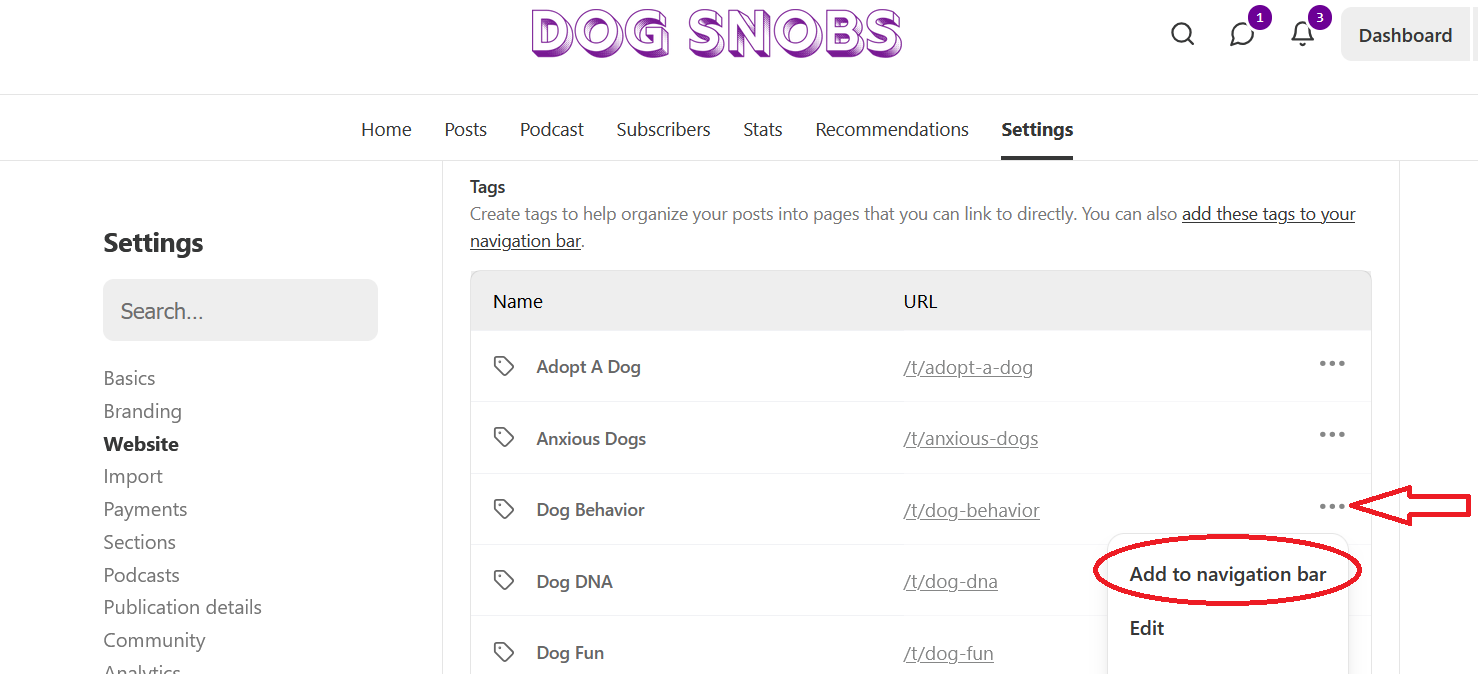Select Add to navigation bar menu entry
This screenshot has width=1478, height=674.
[x=1227, y=573]
